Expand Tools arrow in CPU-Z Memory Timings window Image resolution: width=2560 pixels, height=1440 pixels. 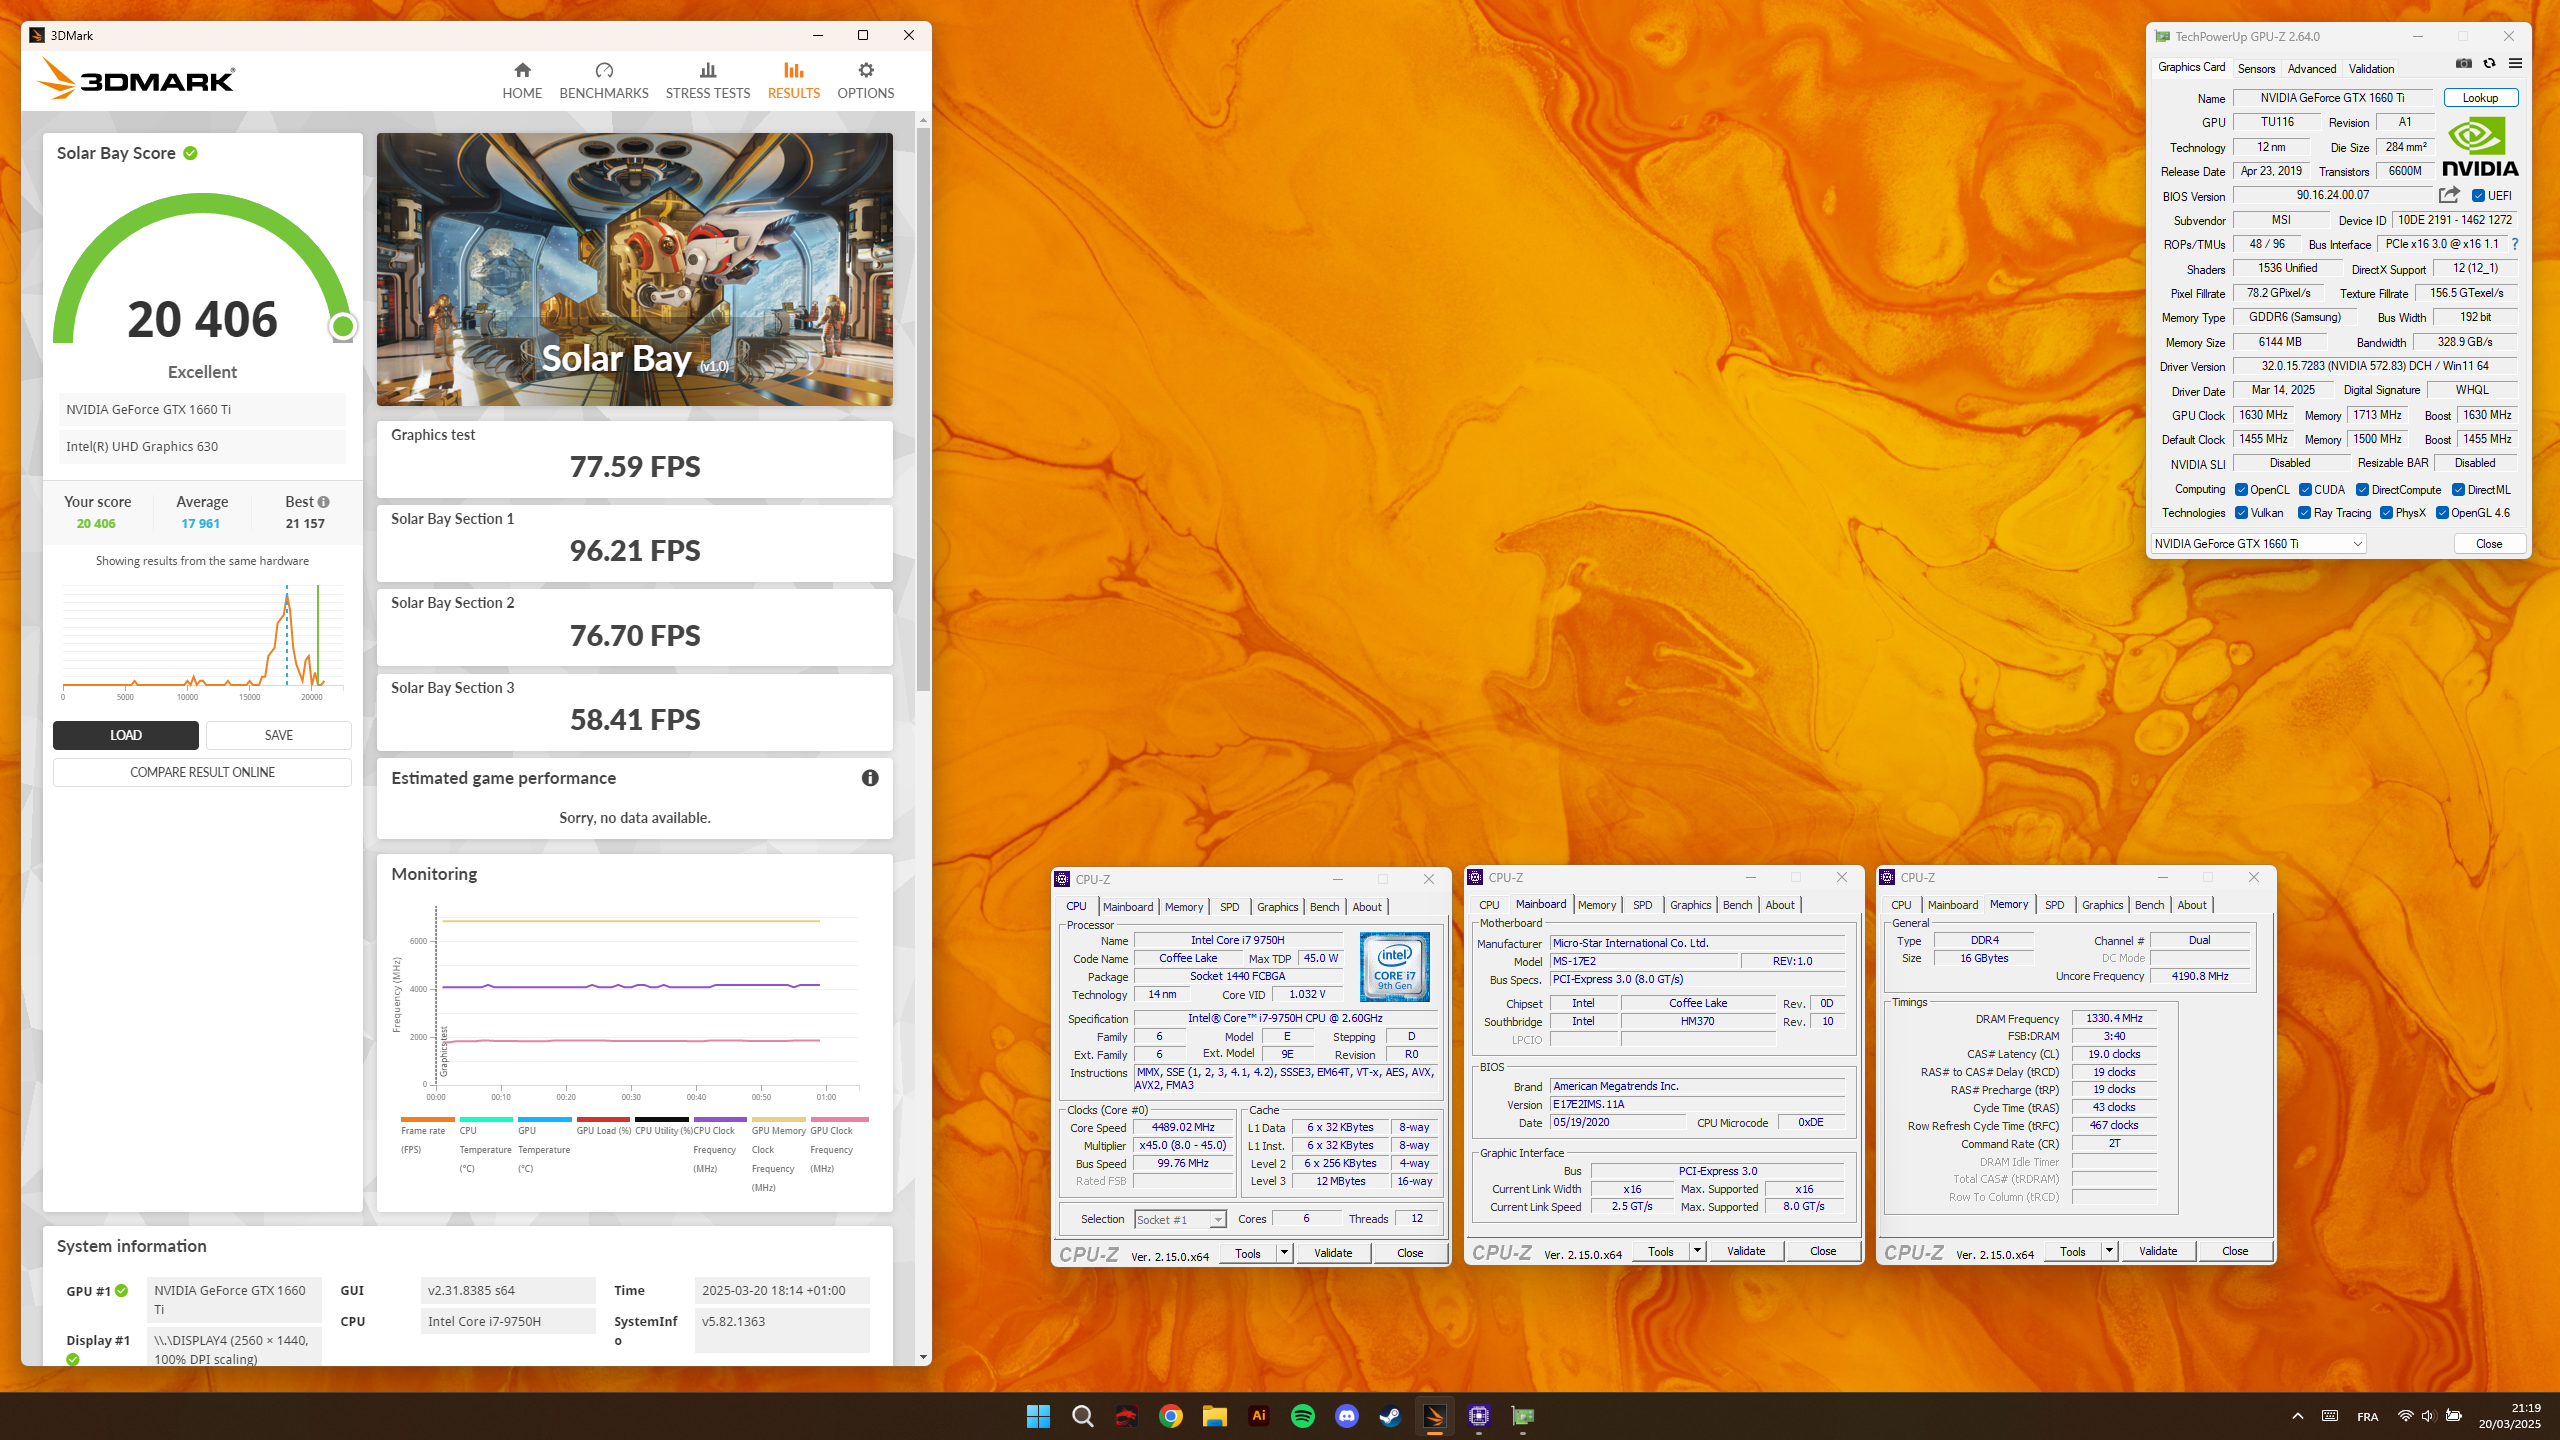click(x=2109, y=1251)
